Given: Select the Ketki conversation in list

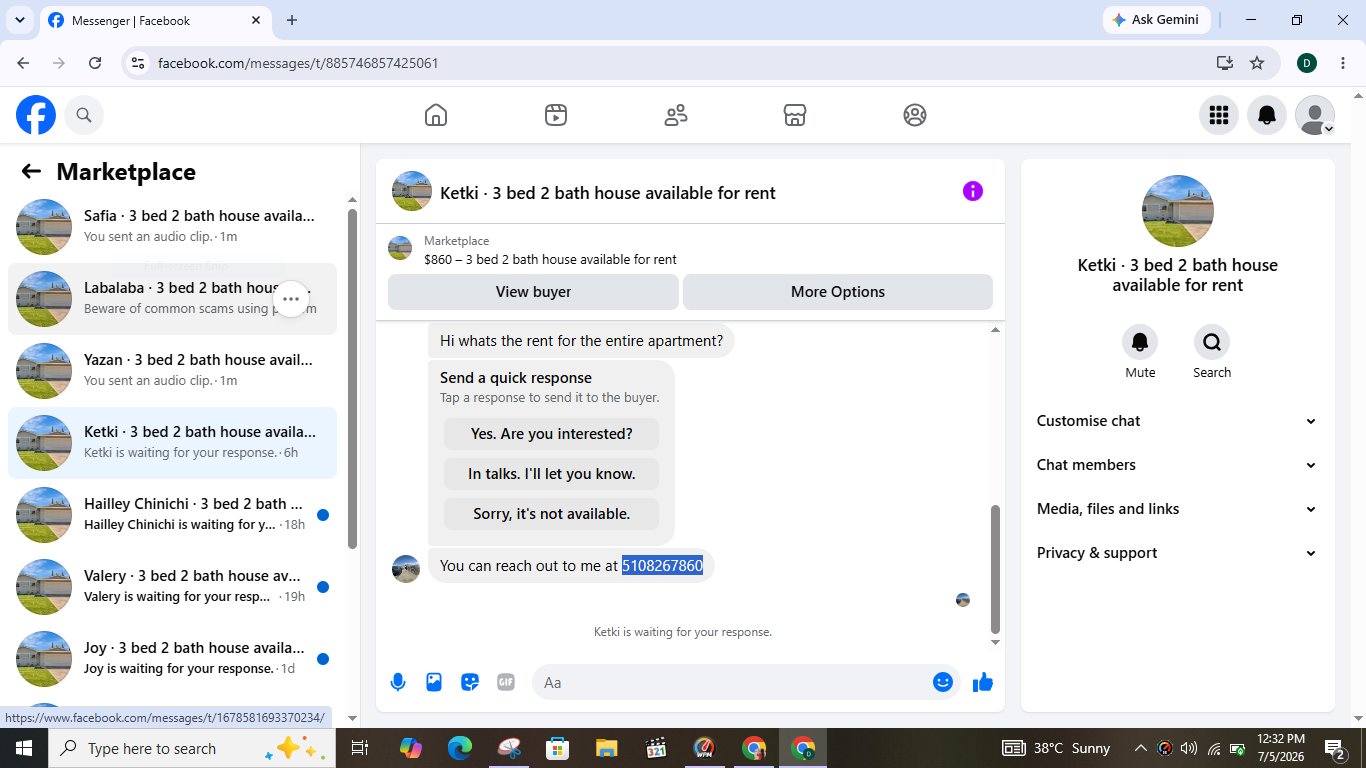Looking at the screenshot, I should [172, 443].
